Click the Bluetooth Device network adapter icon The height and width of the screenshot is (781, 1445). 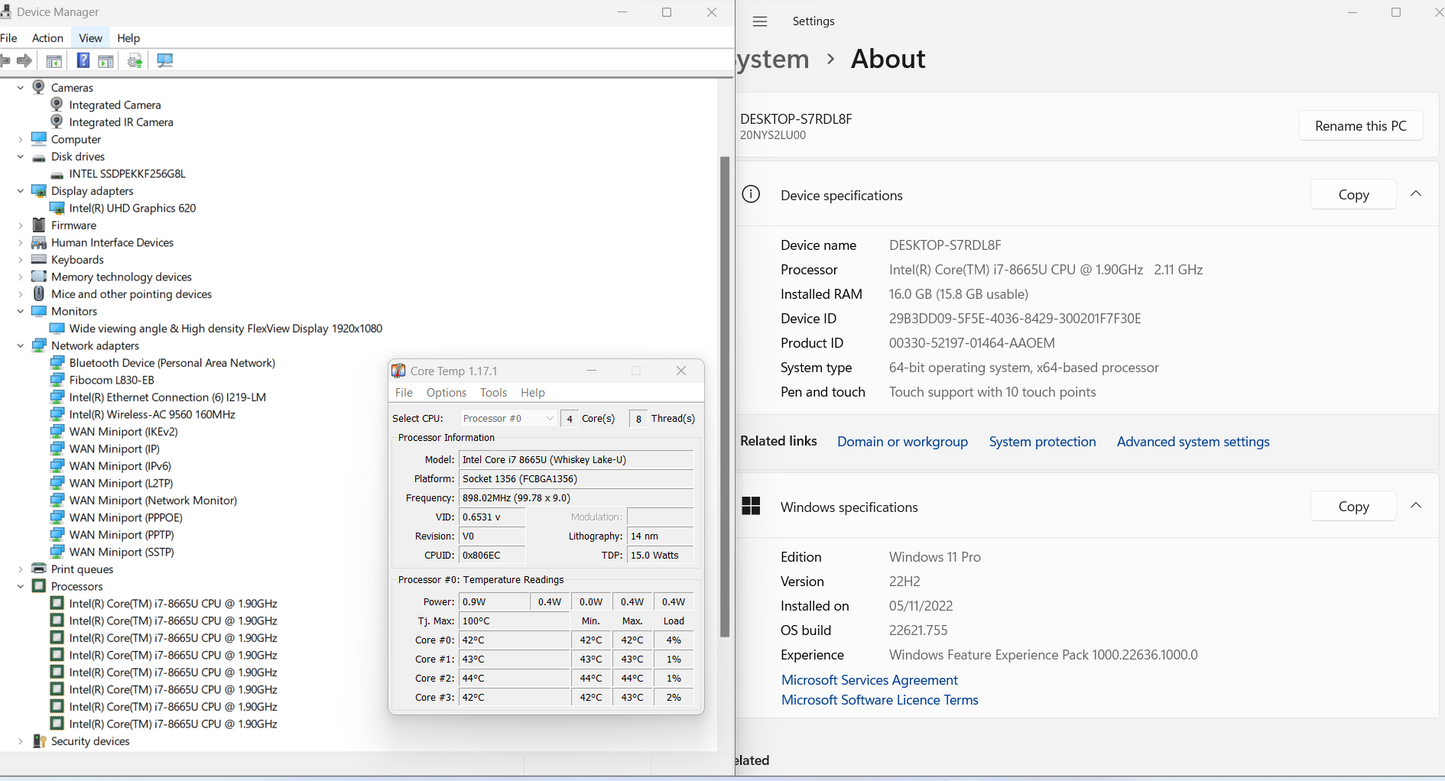pos(57,363)
